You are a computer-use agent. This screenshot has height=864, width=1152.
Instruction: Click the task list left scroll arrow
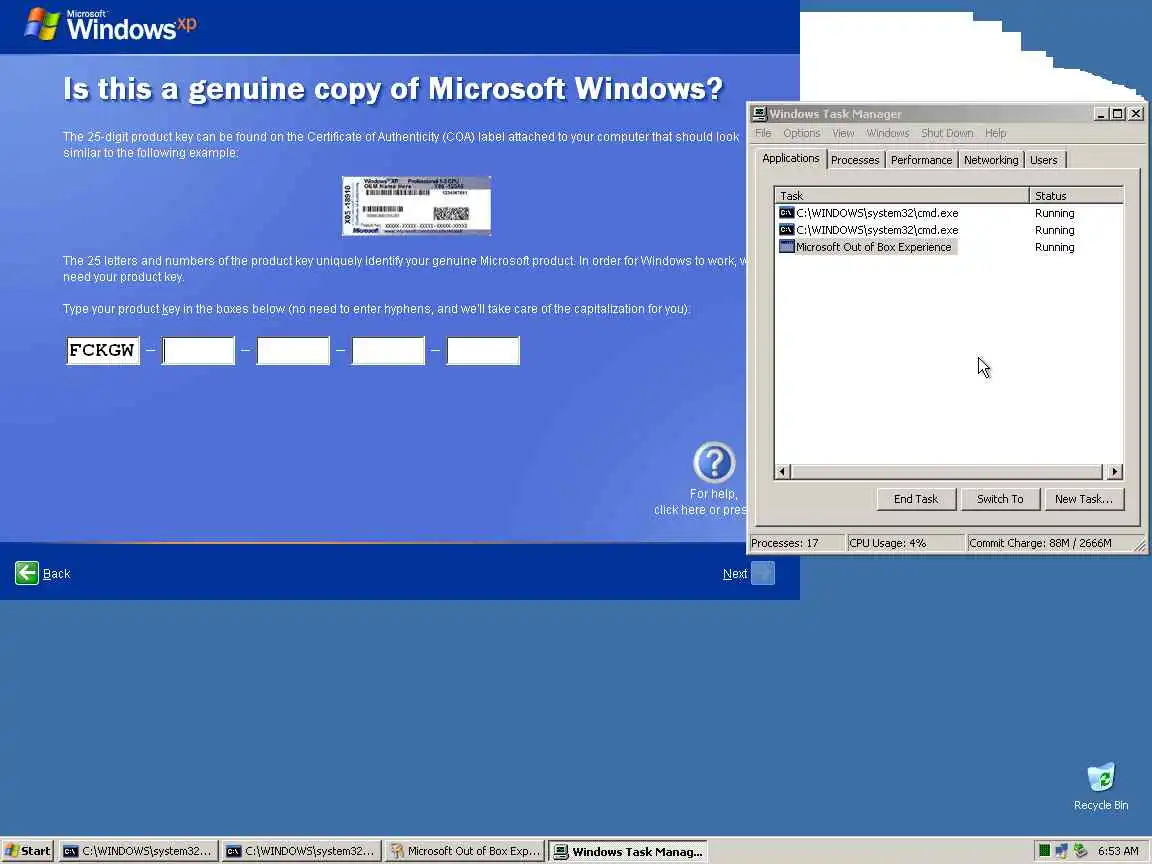pyautogui.click(x=782, y=472)
